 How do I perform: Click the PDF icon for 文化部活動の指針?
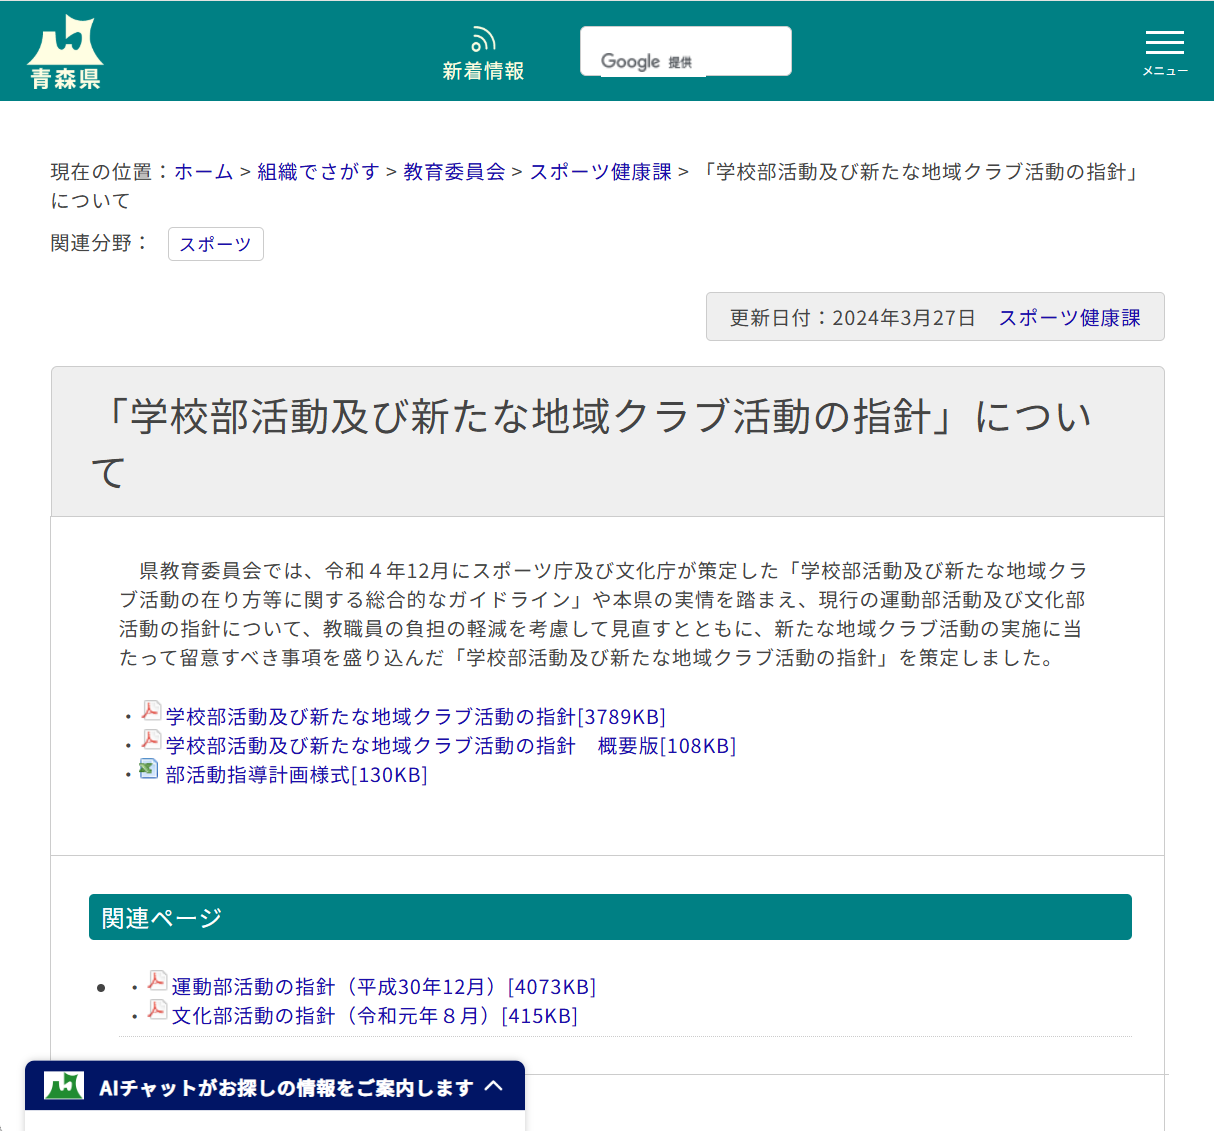point(156,1010)
